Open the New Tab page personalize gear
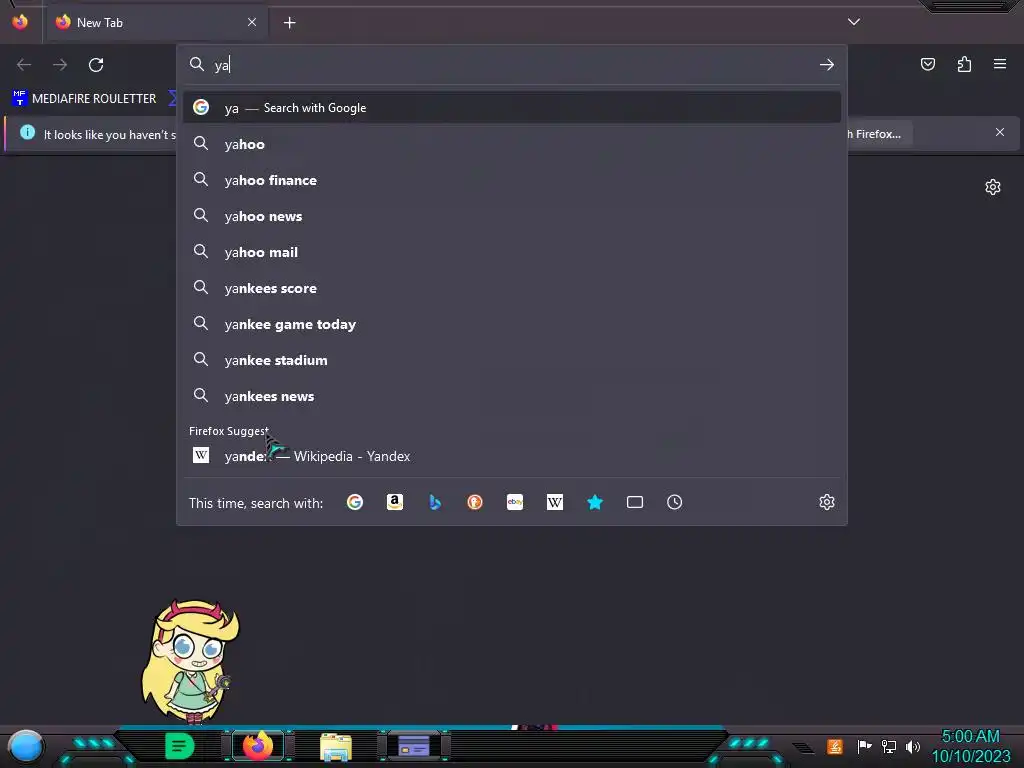 [x=993, y=187]
